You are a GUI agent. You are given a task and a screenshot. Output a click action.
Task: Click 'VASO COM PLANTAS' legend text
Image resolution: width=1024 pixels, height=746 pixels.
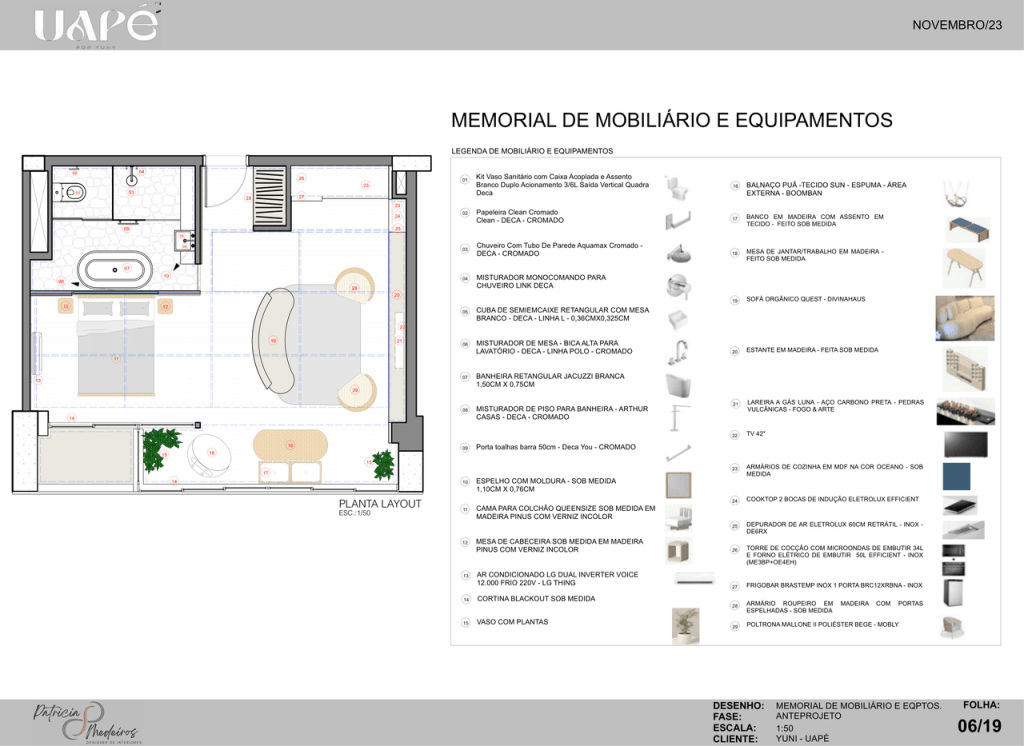512,622
